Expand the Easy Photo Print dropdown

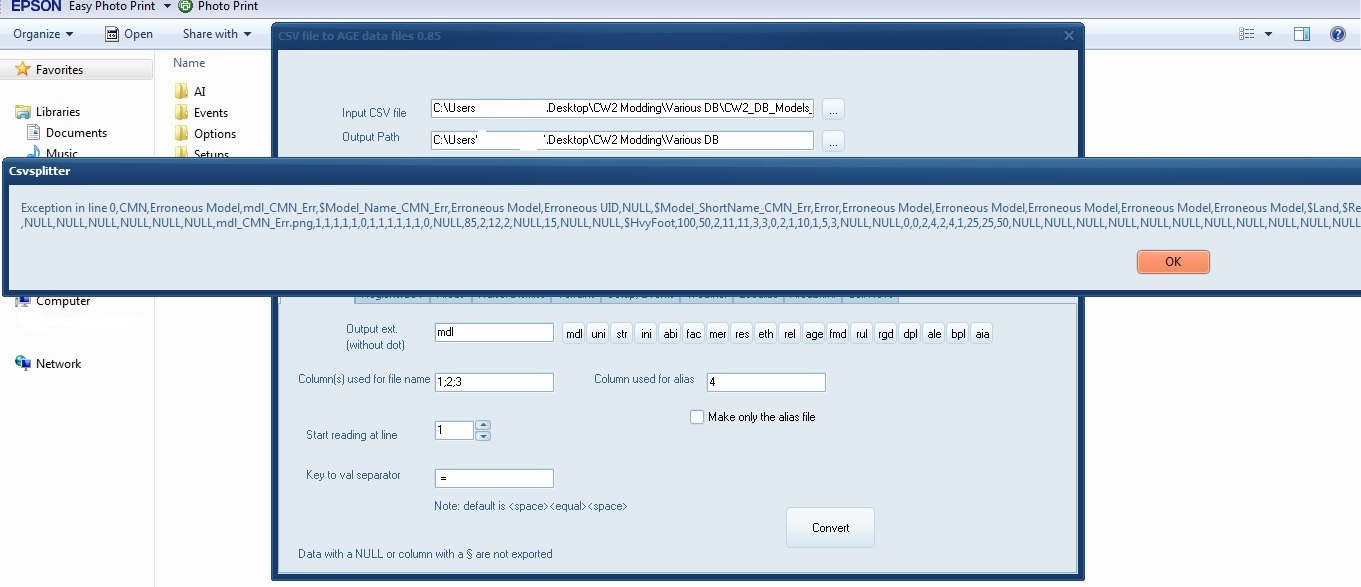click(167, 6)
